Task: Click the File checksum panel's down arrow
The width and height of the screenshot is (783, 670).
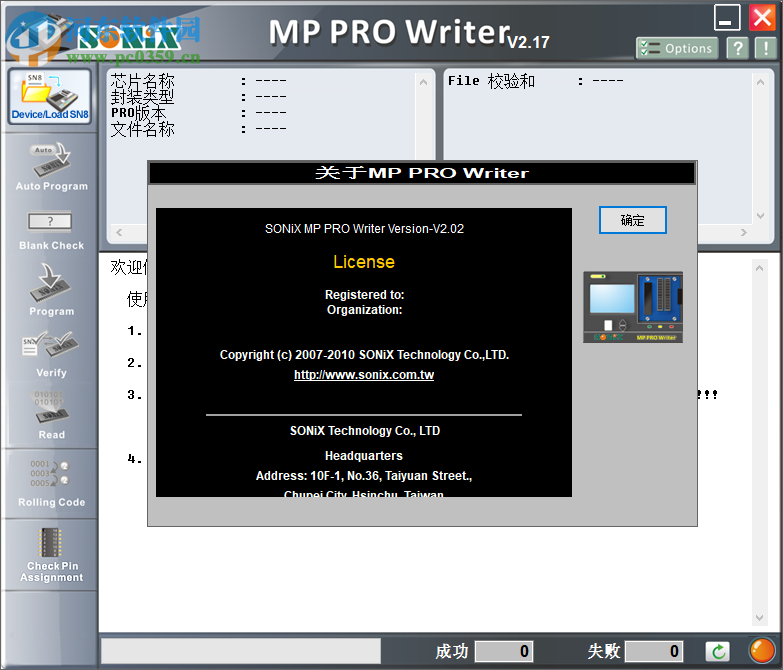Action: tap(760, 216)
